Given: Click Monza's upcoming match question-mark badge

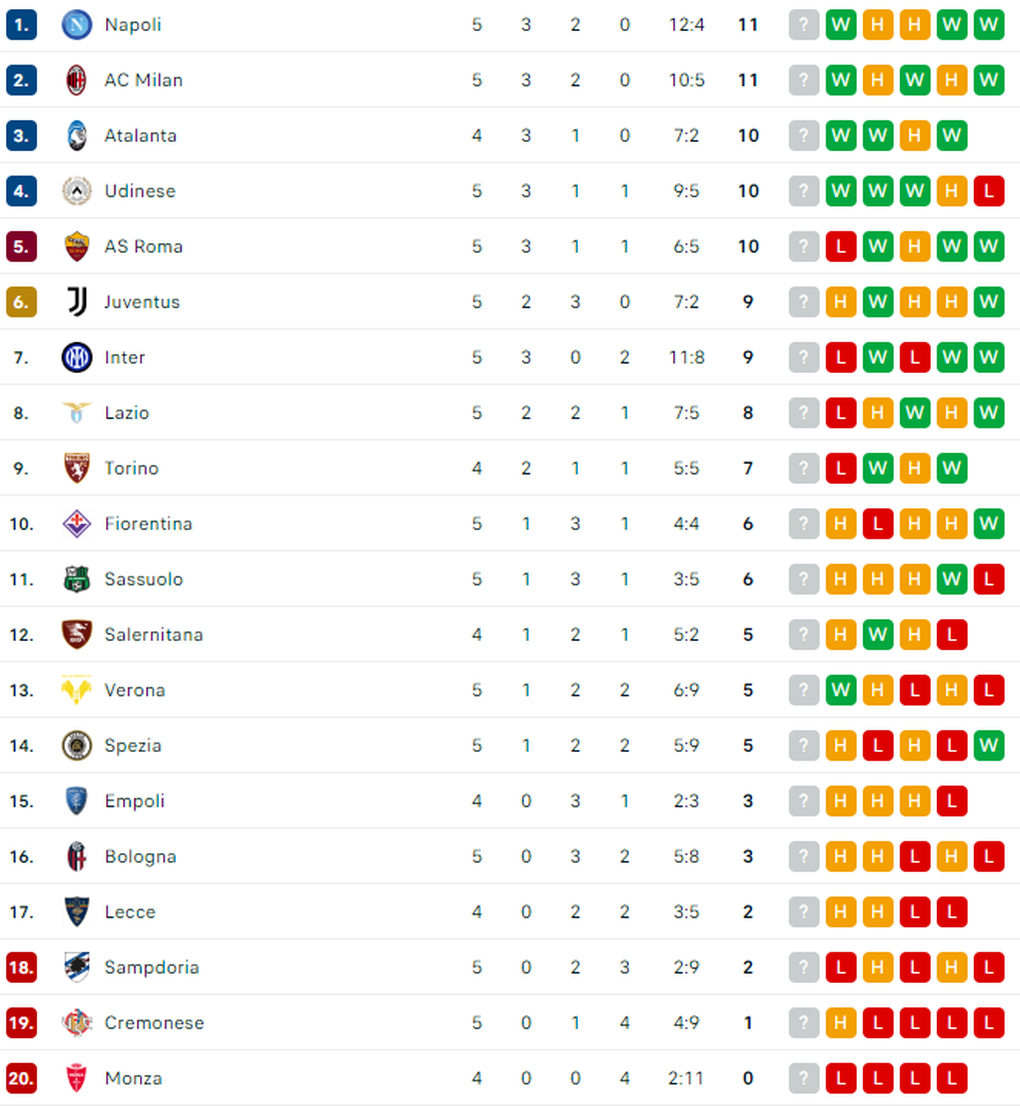Looking at the screenshot, I should coord(803,1078).
